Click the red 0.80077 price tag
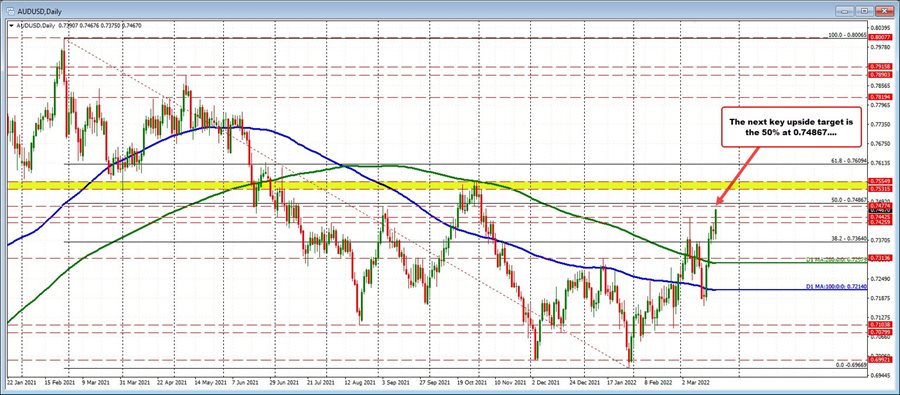The height and width of the screenshot is (395, 900). (x=879, y=37)
